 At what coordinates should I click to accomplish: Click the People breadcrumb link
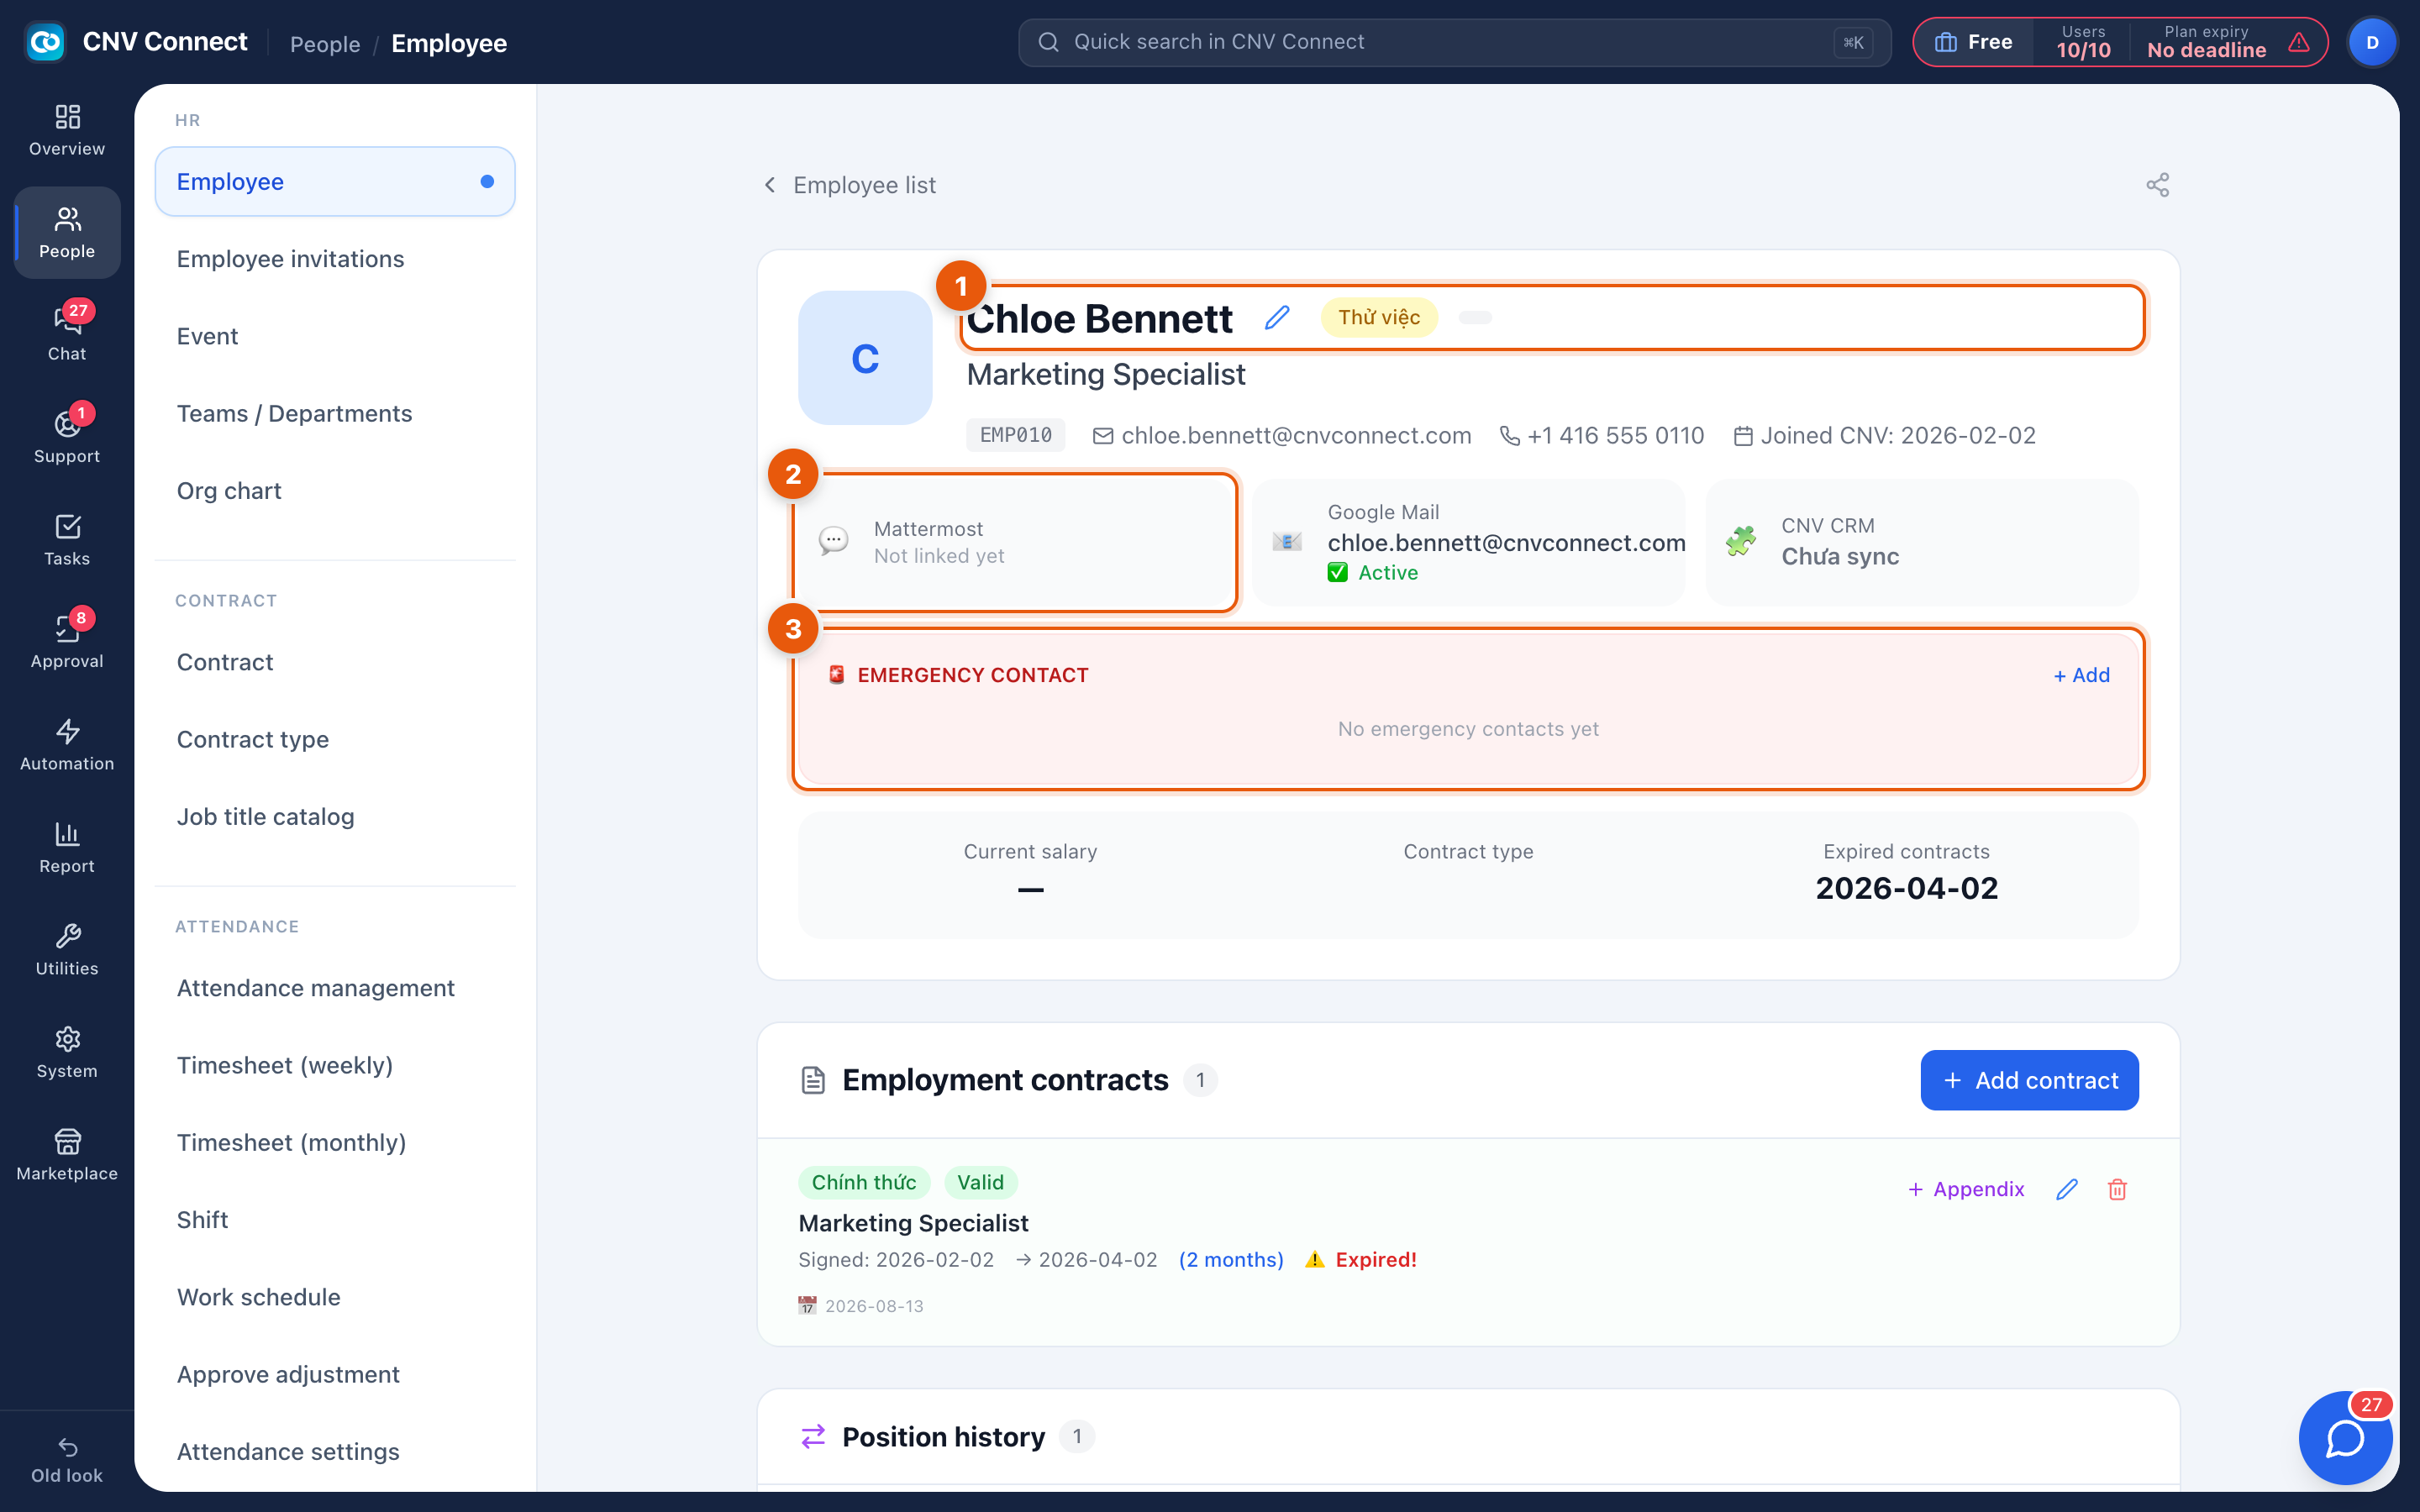coord(325,44)
